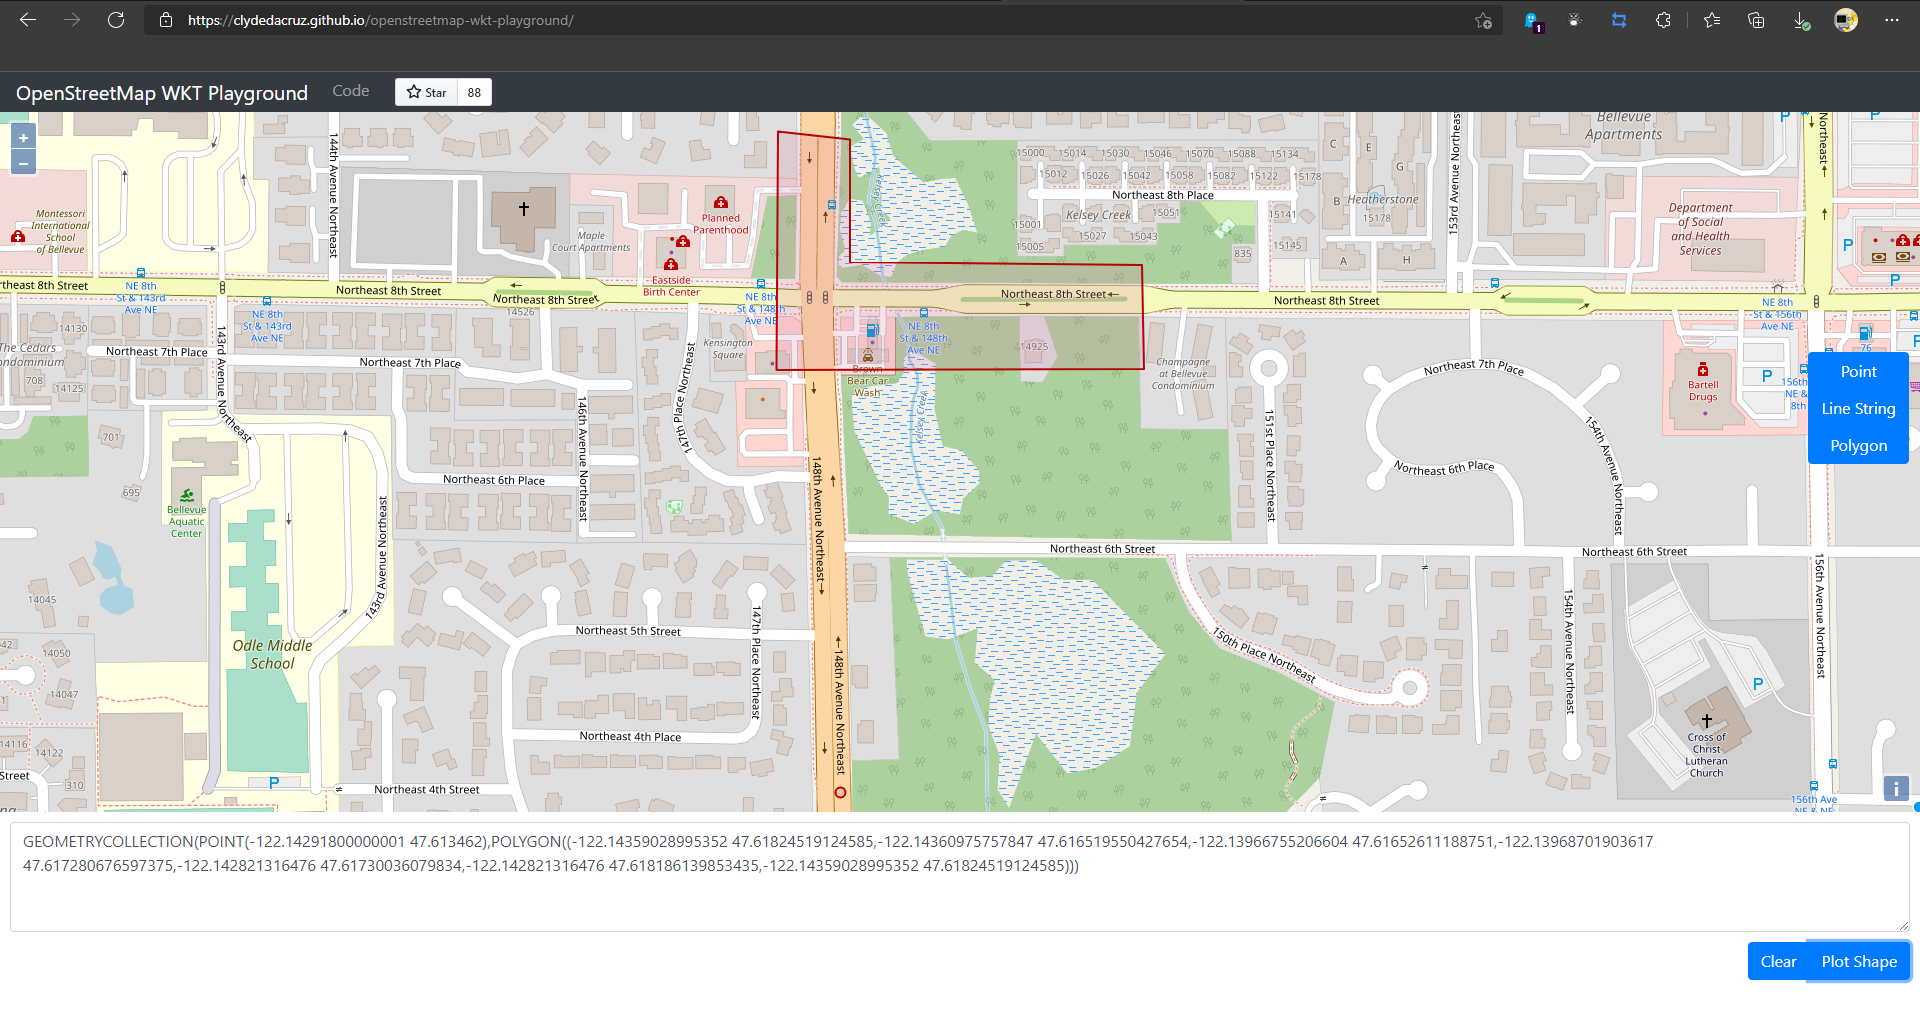Open the downloads panel
1920x1009 pixels.
1801,20
